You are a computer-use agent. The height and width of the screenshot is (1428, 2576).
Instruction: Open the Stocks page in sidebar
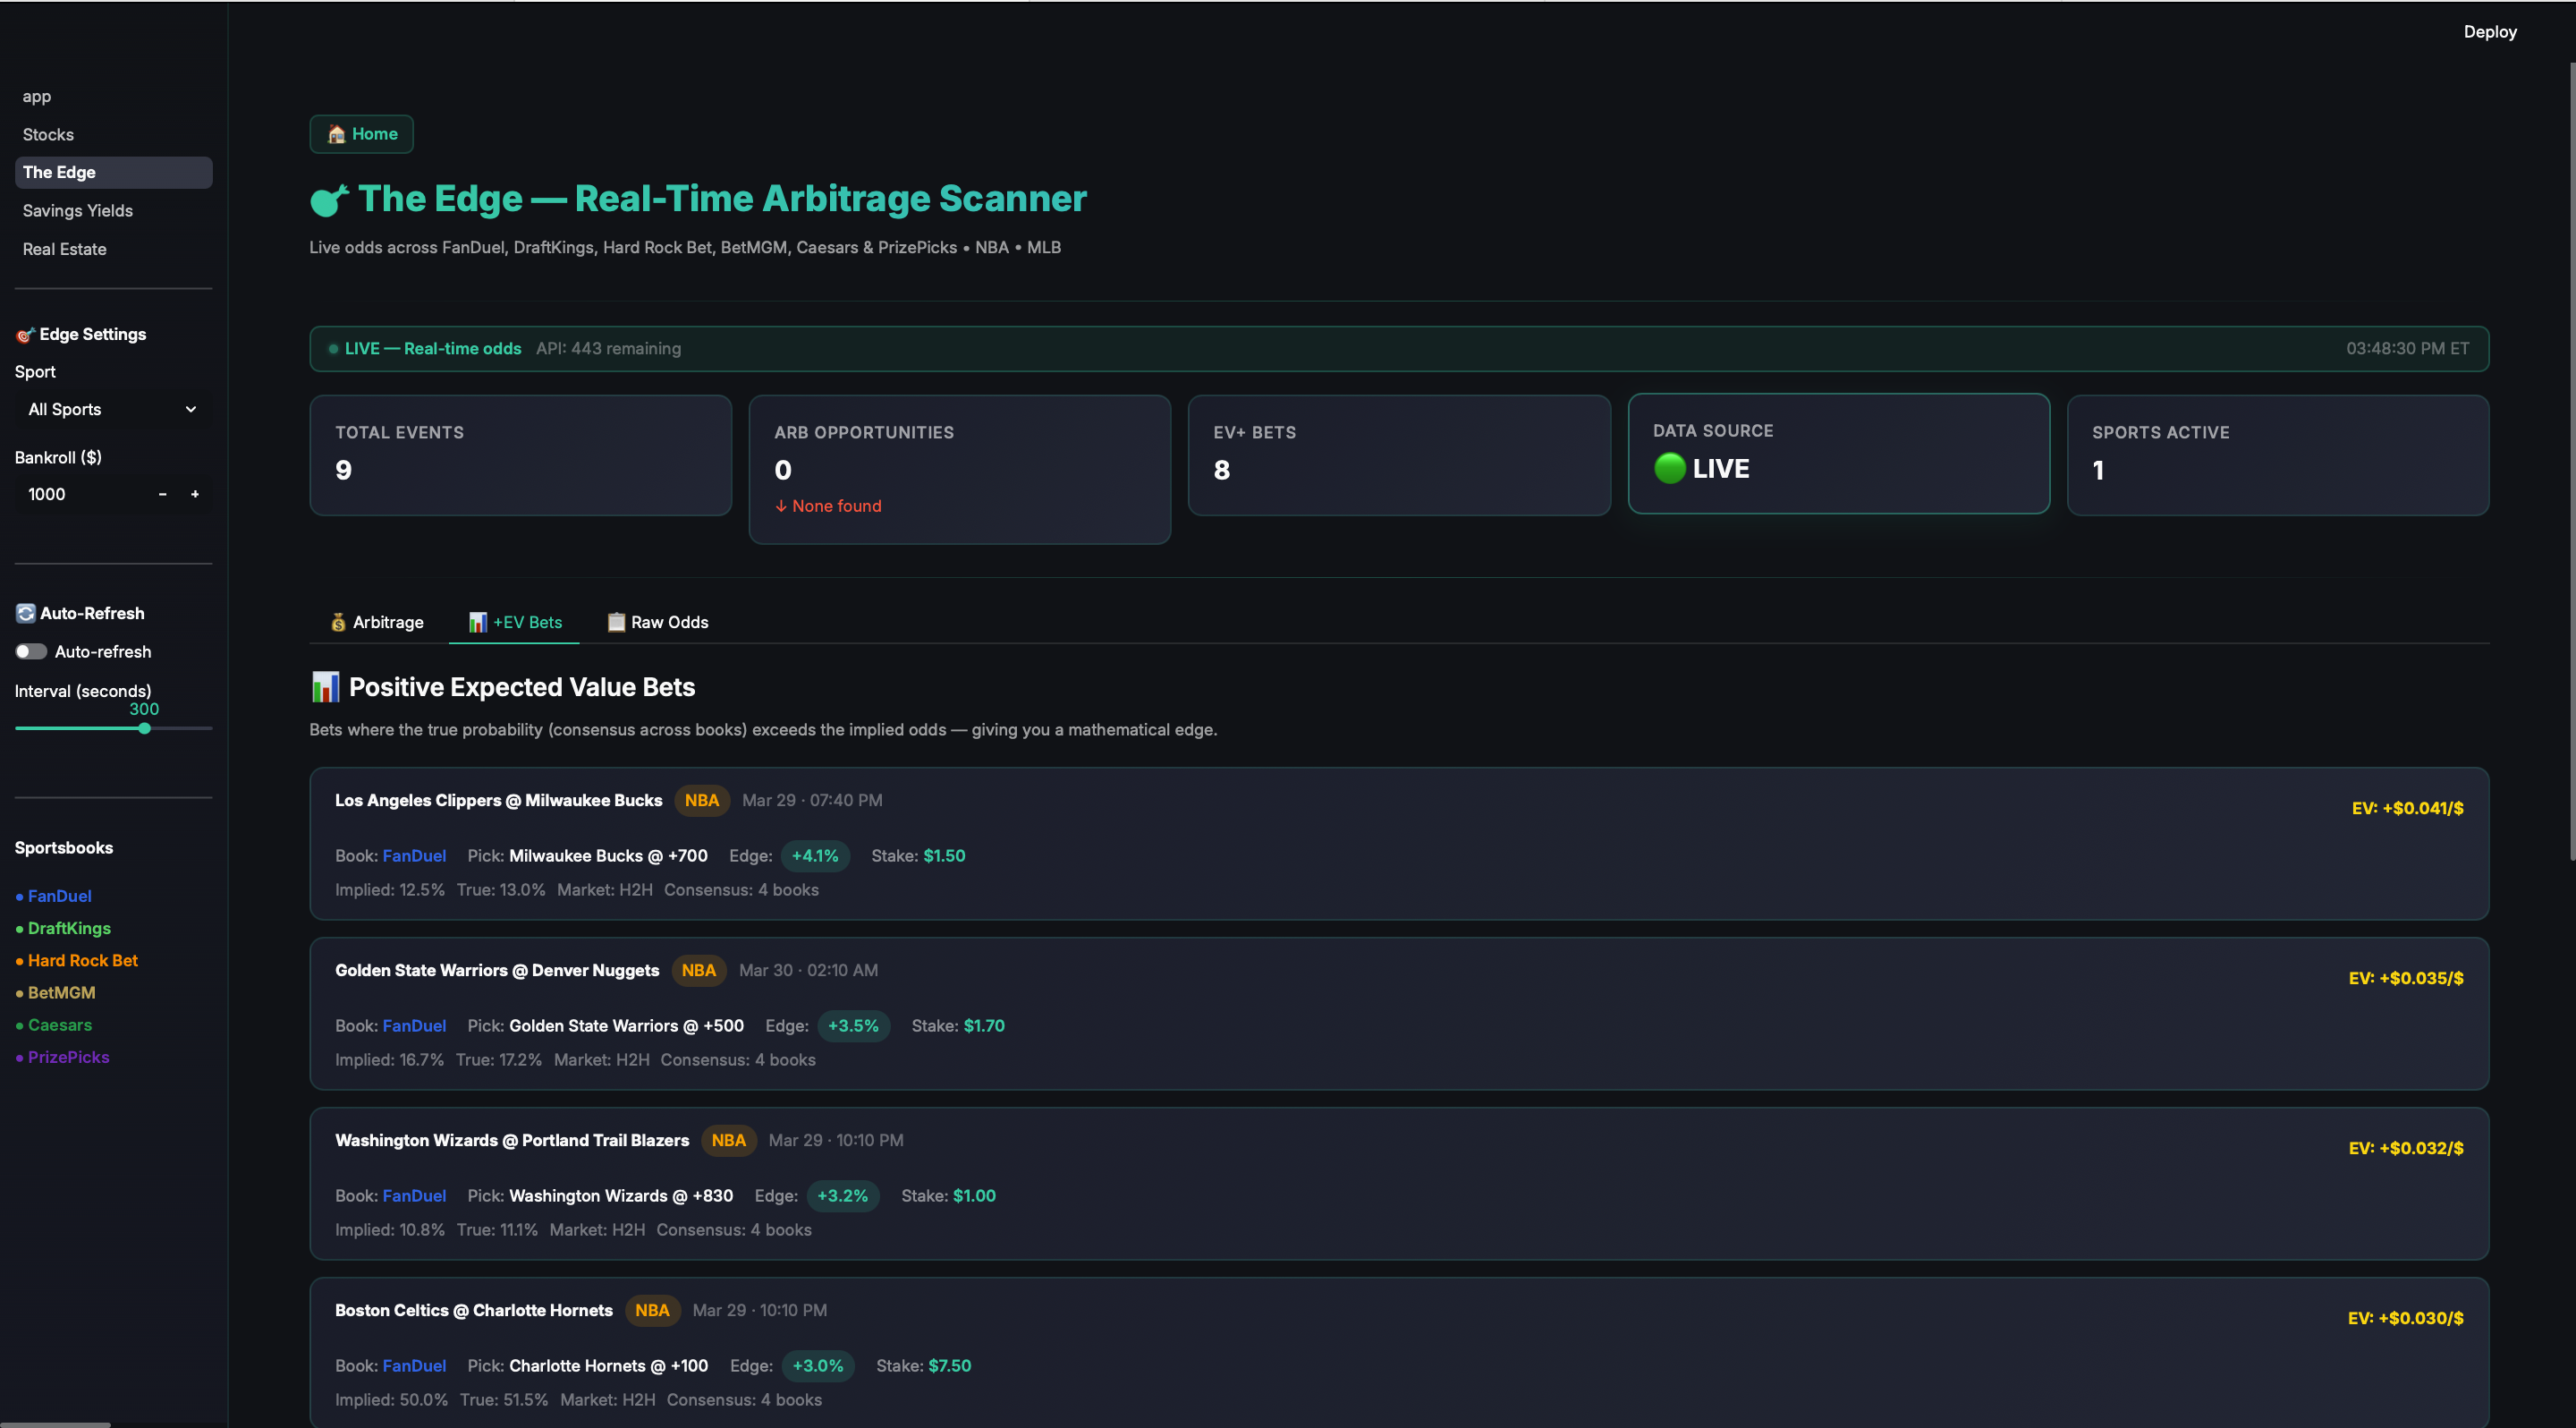point(48,134)
